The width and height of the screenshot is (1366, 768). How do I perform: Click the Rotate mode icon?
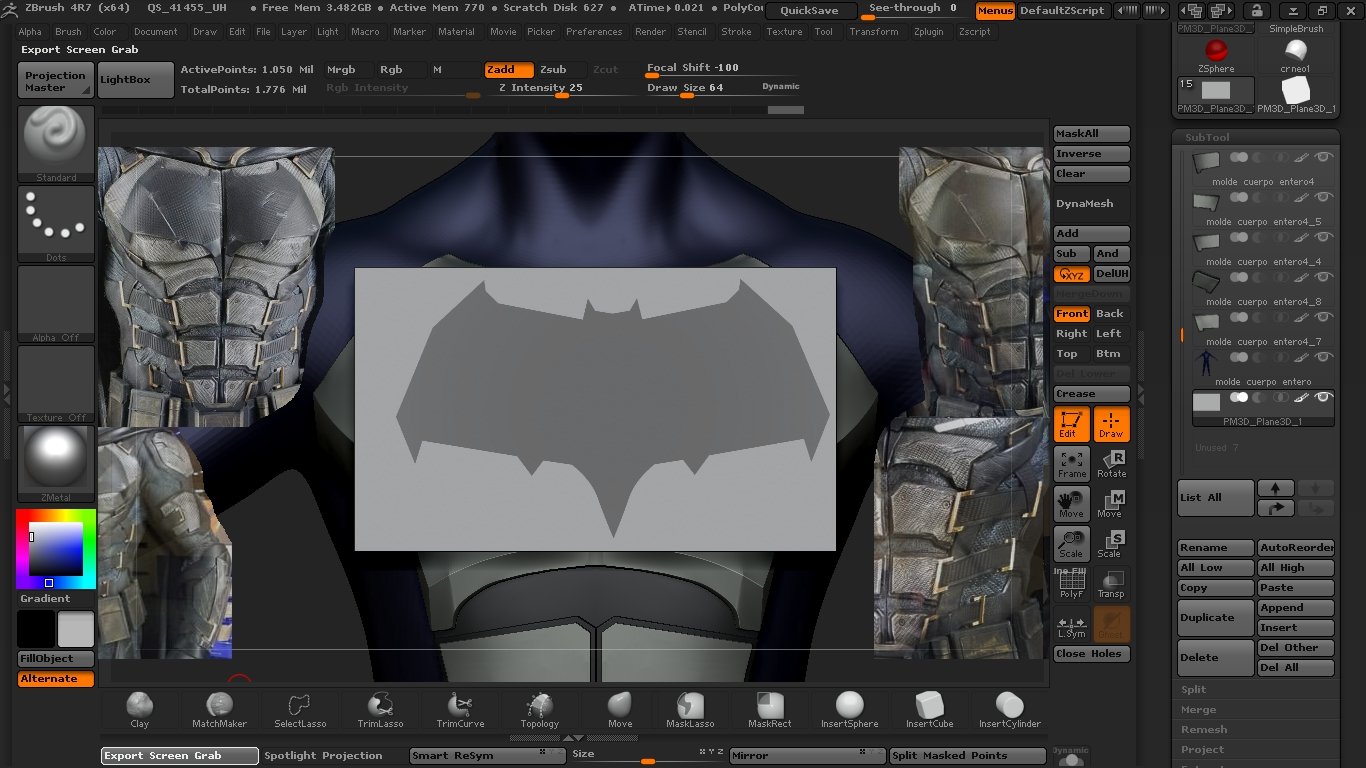[1112, 464]
